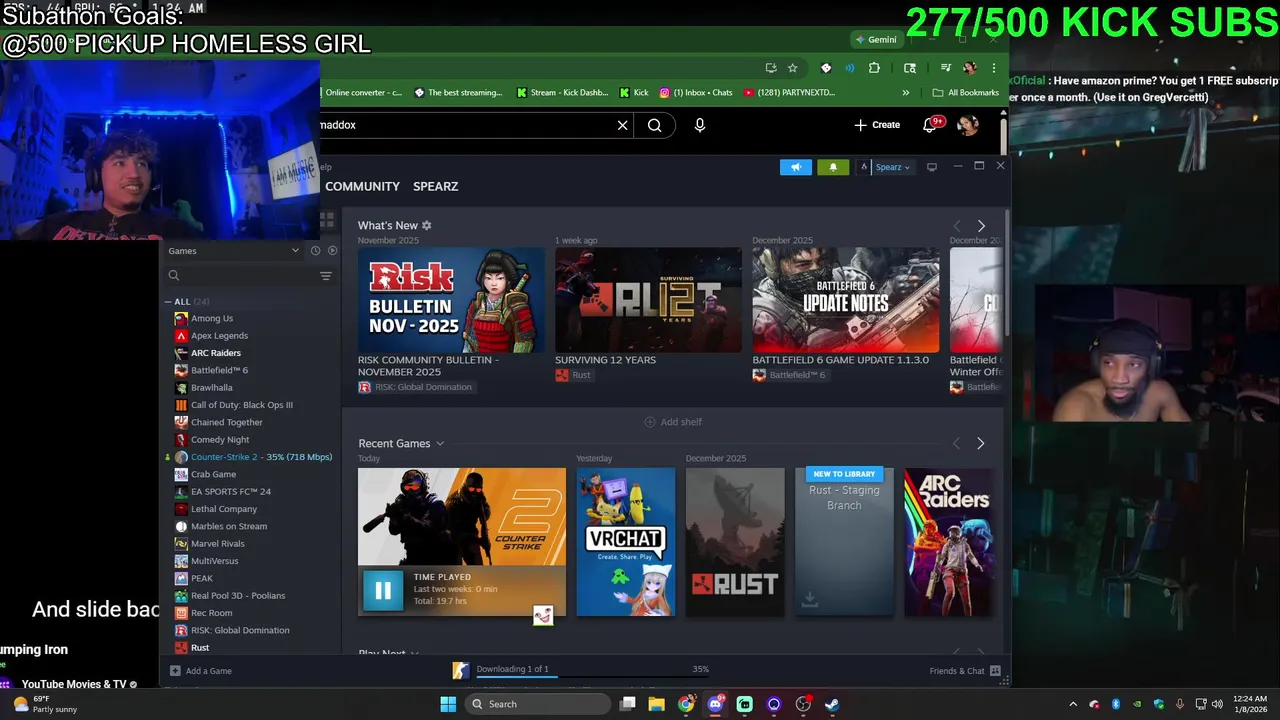1280x720 pixels.
Task: Expand Recent Games shelf dropdown
Action: tap(440, 444)
